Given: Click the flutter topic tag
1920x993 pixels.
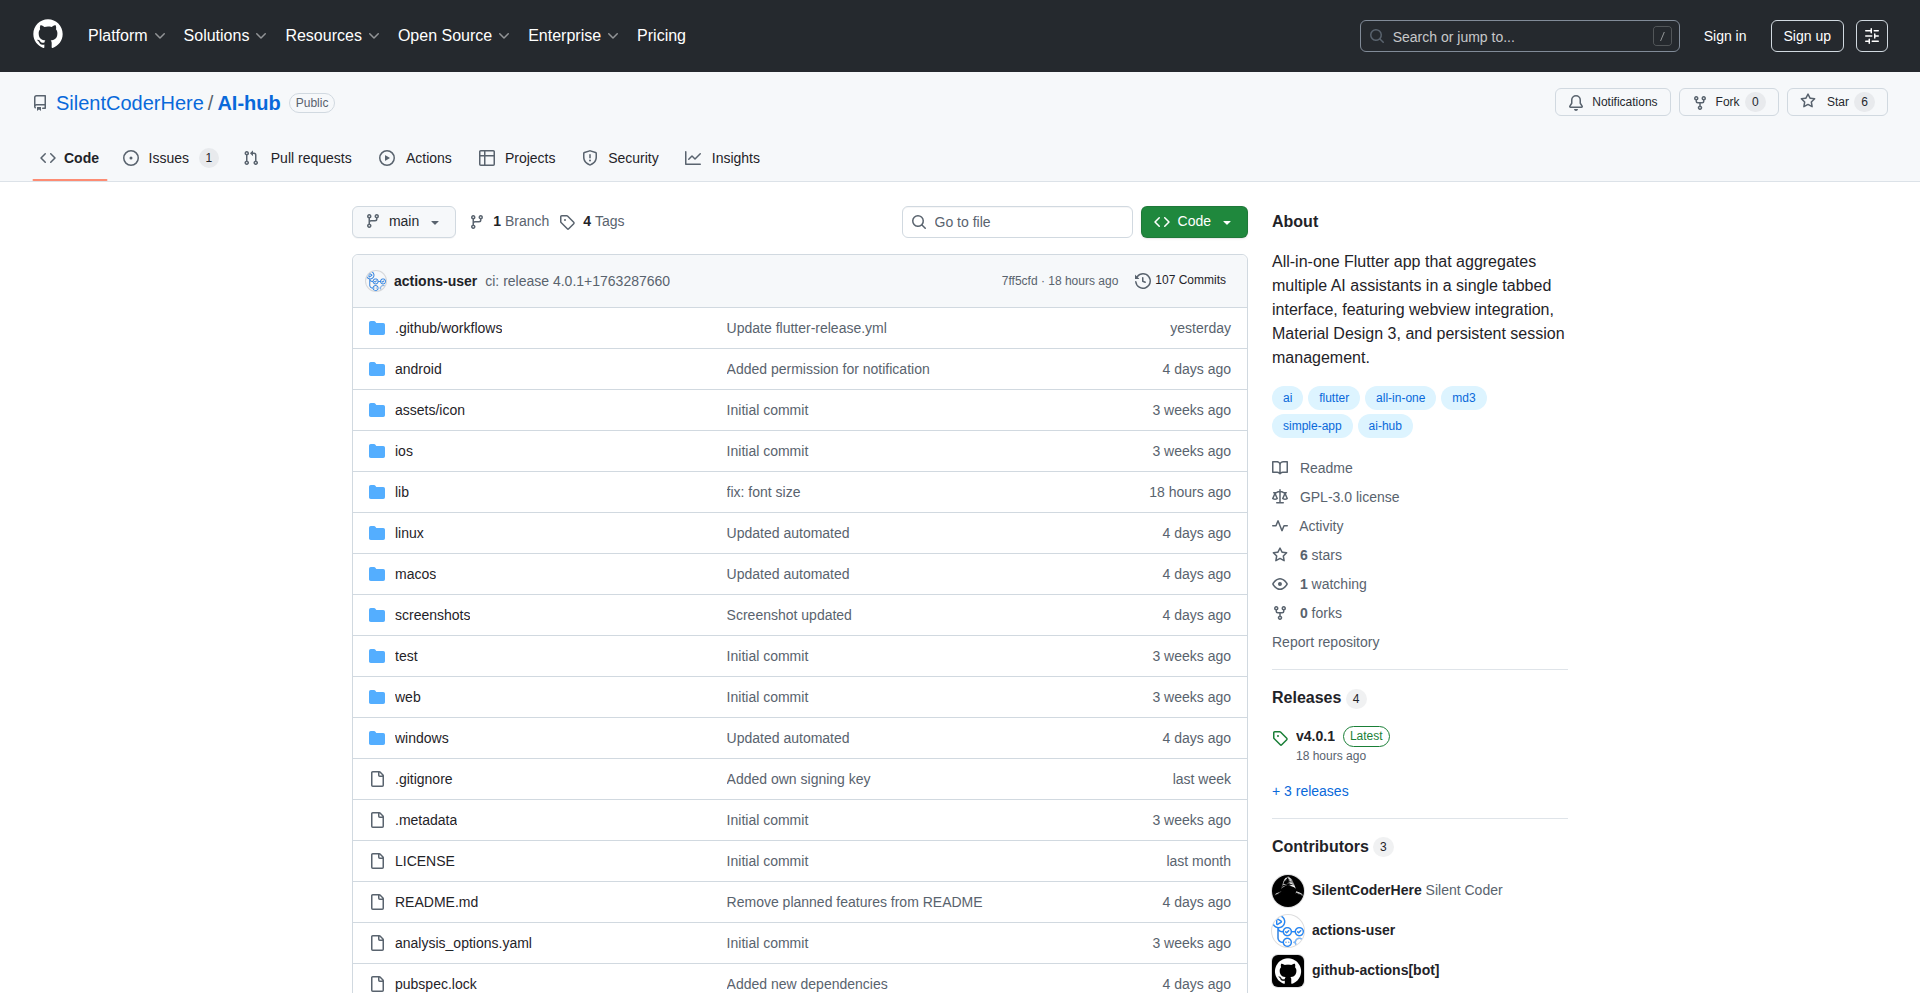Looking at the screenshot, I should (1334, 398).
